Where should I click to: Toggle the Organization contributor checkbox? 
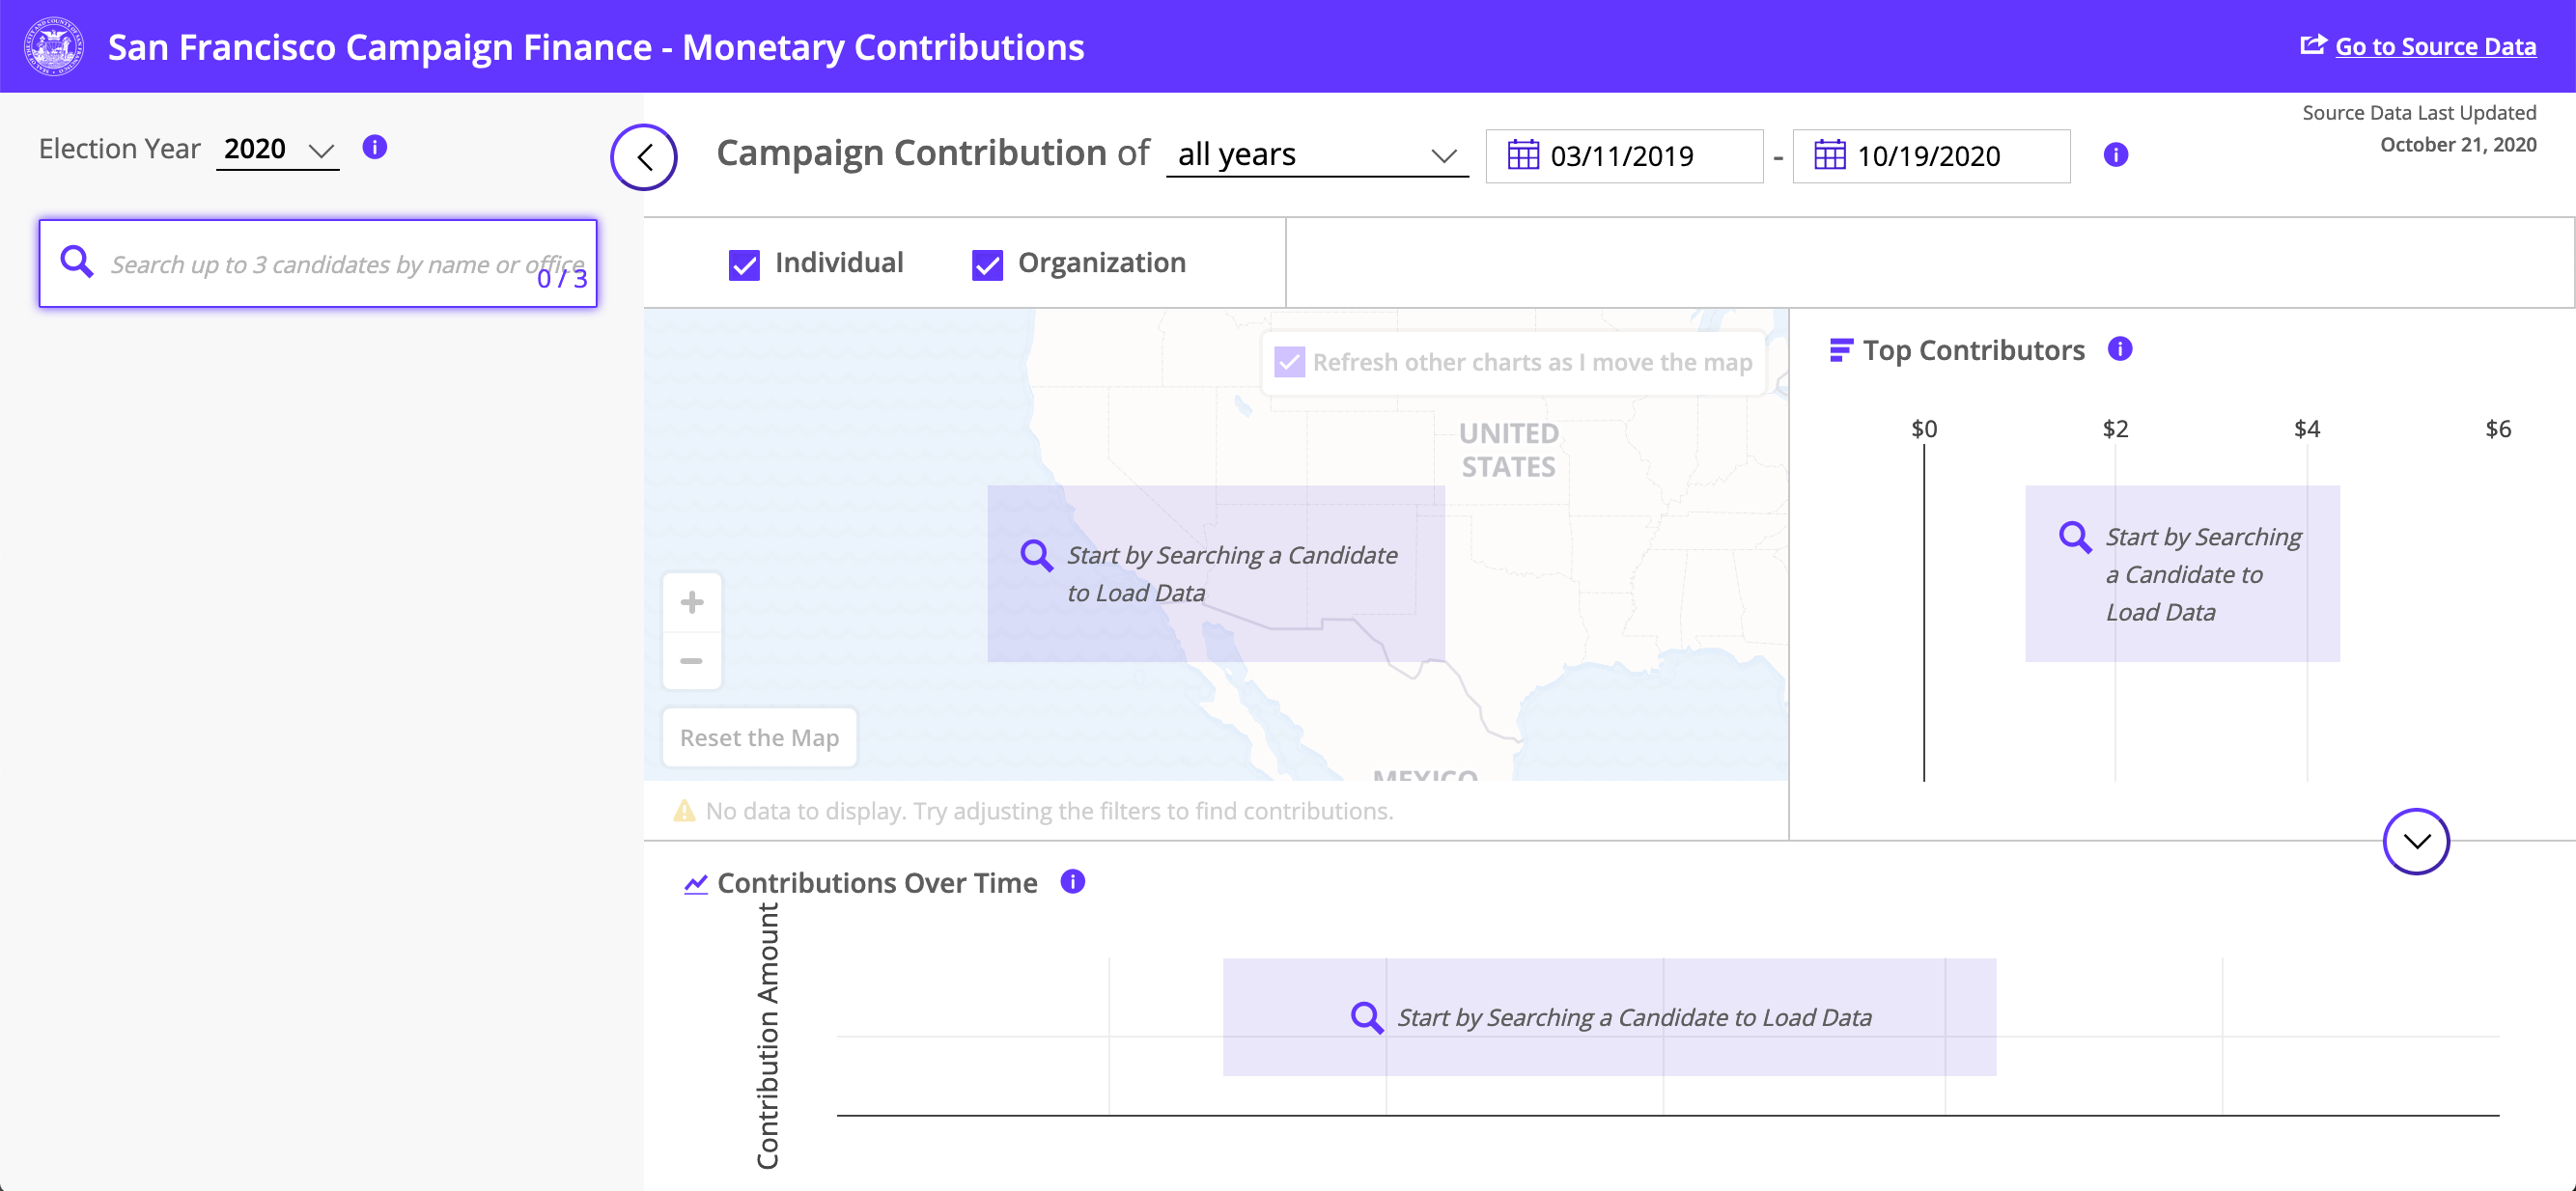[986, 263]
